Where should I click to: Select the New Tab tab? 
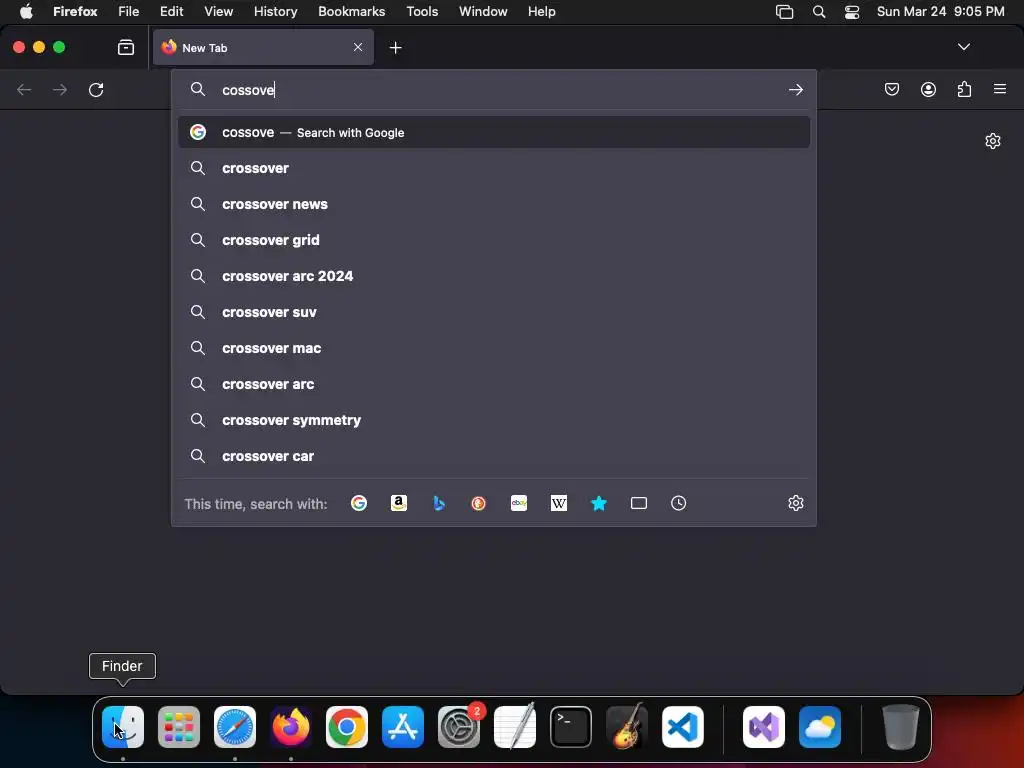tap(263, 47)
